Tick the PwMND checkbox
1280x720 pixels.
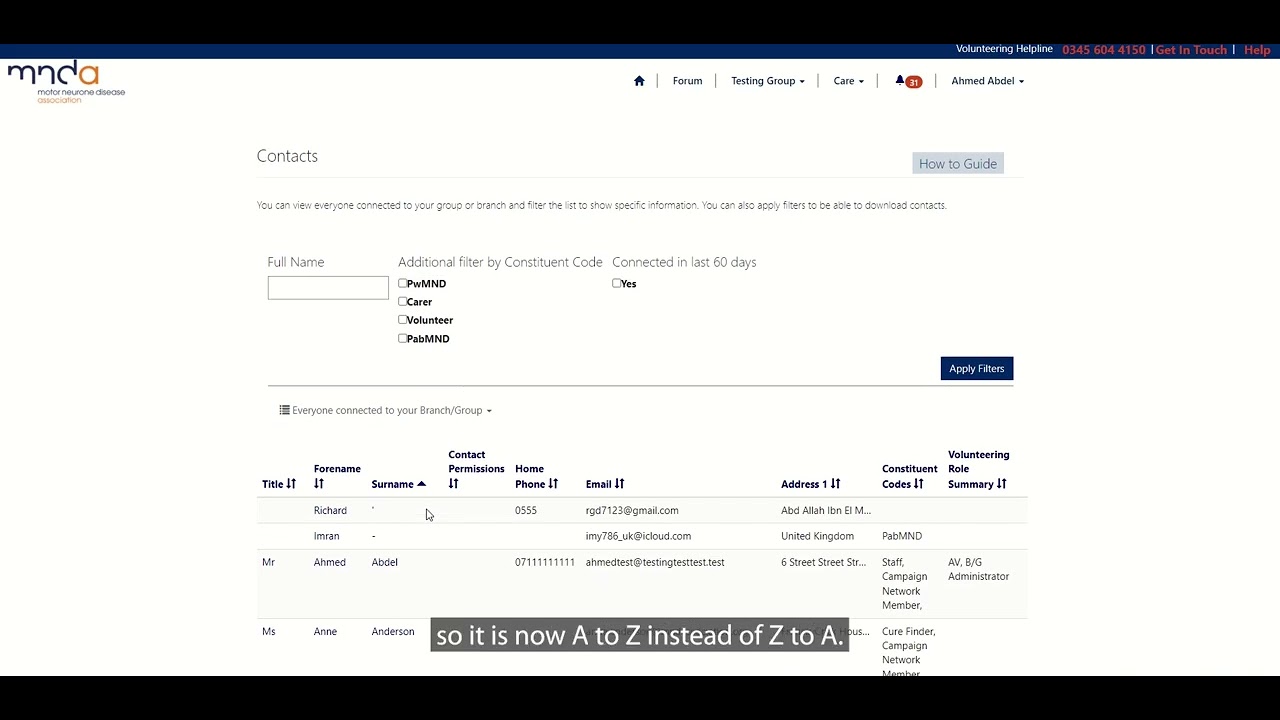(x=402, y=283)
